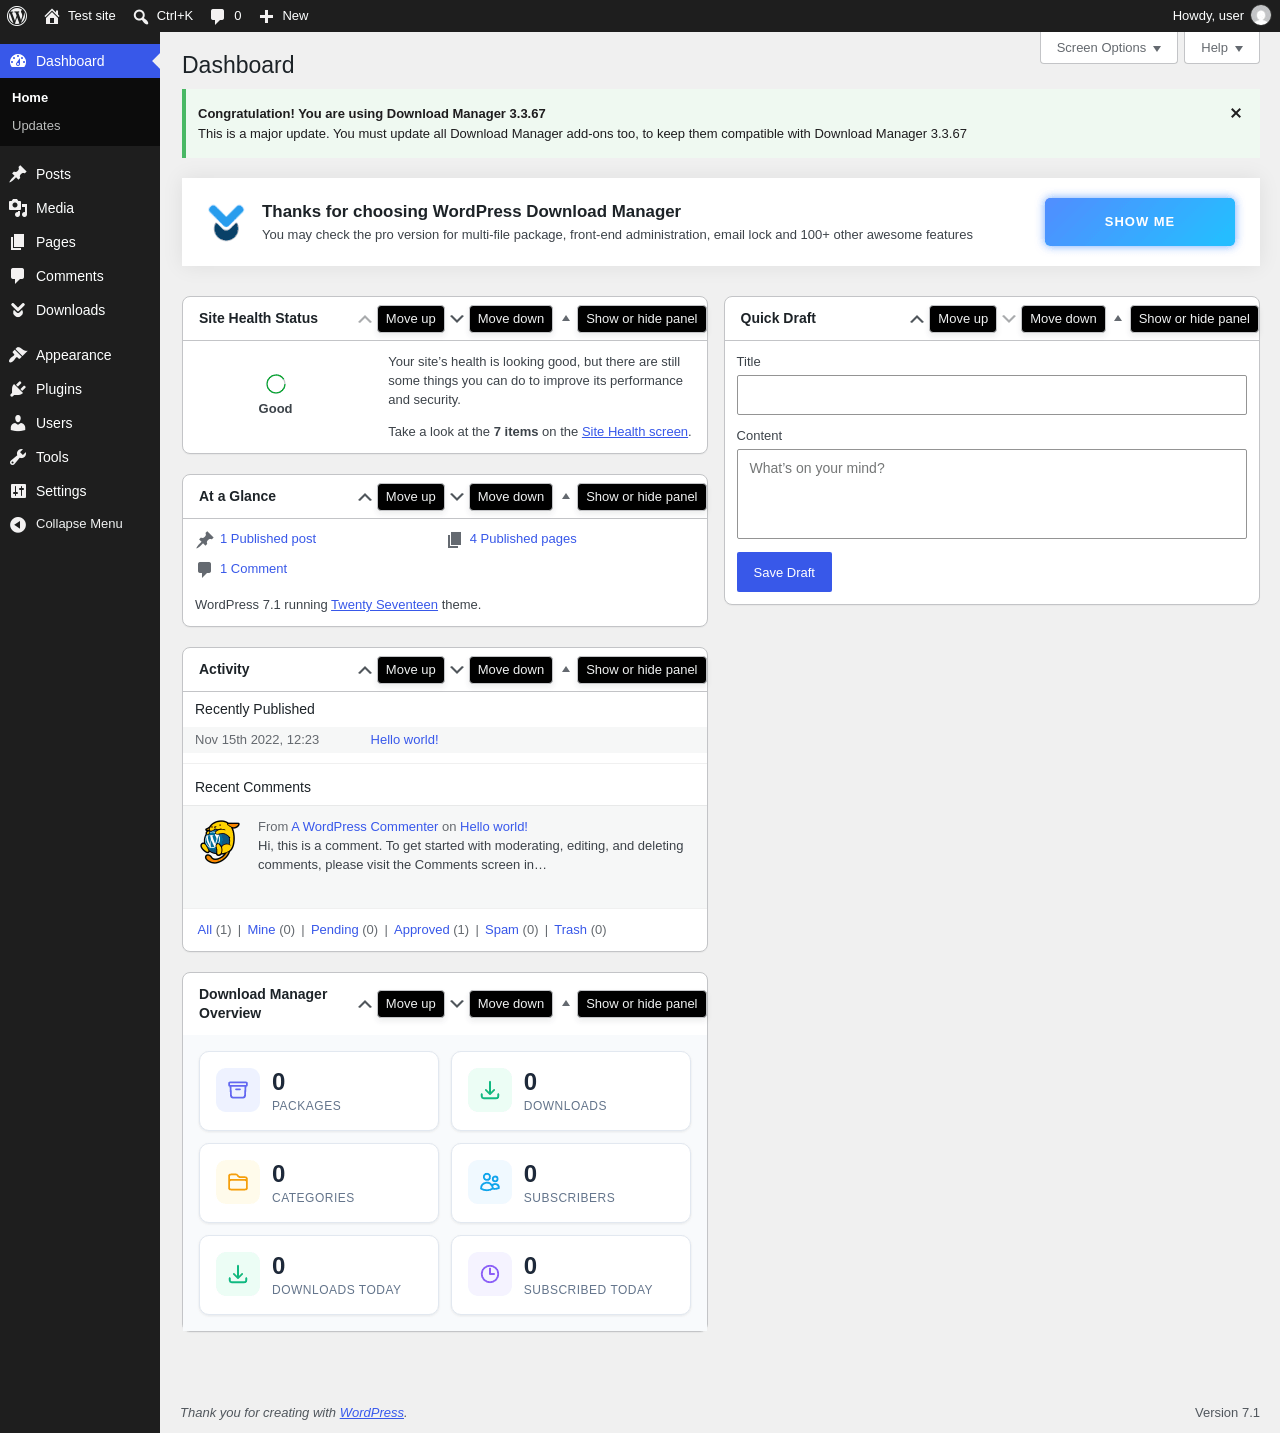Viewport: 1280px width, 1433px height.
Task: Click the user avatar beside Howdy, user
Action: pos(1261,16)
